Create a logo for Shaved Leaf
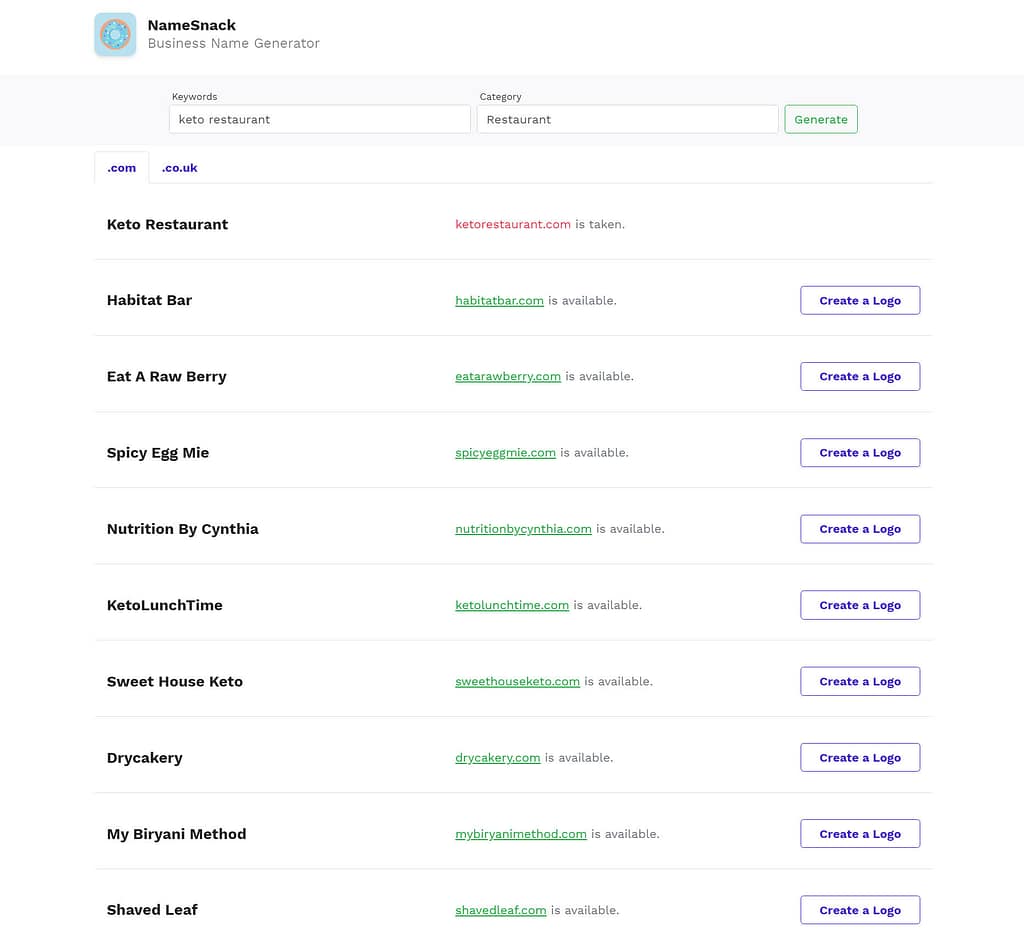 (859, 910)
